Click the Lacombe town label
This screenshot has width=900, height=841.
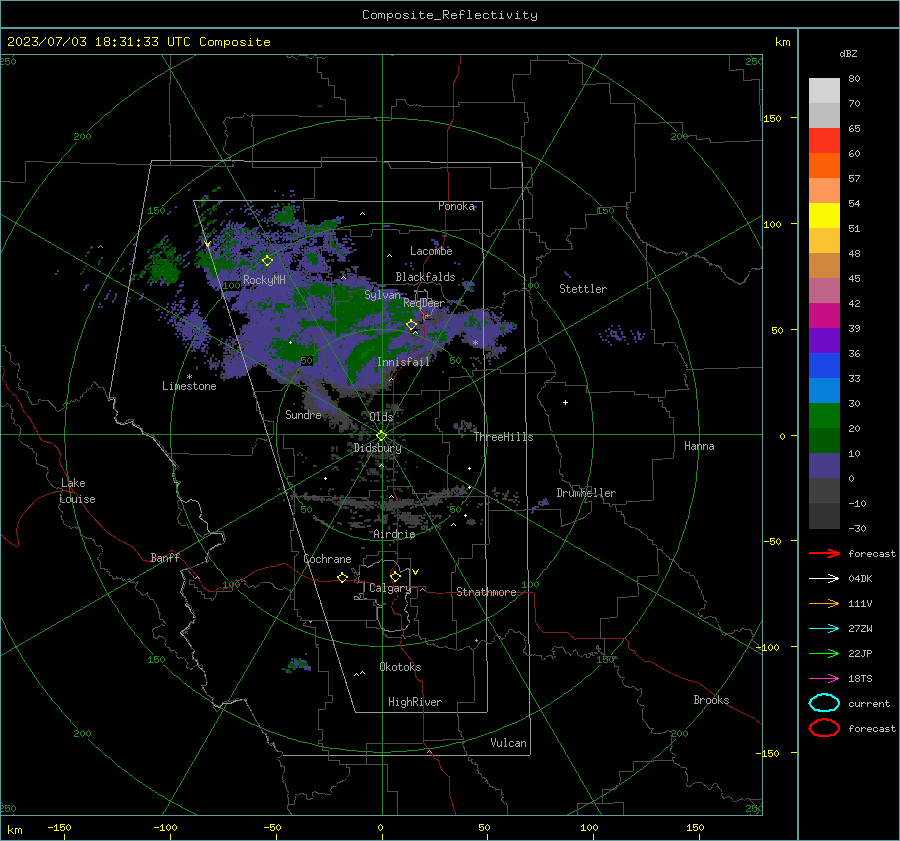[431, 251]
